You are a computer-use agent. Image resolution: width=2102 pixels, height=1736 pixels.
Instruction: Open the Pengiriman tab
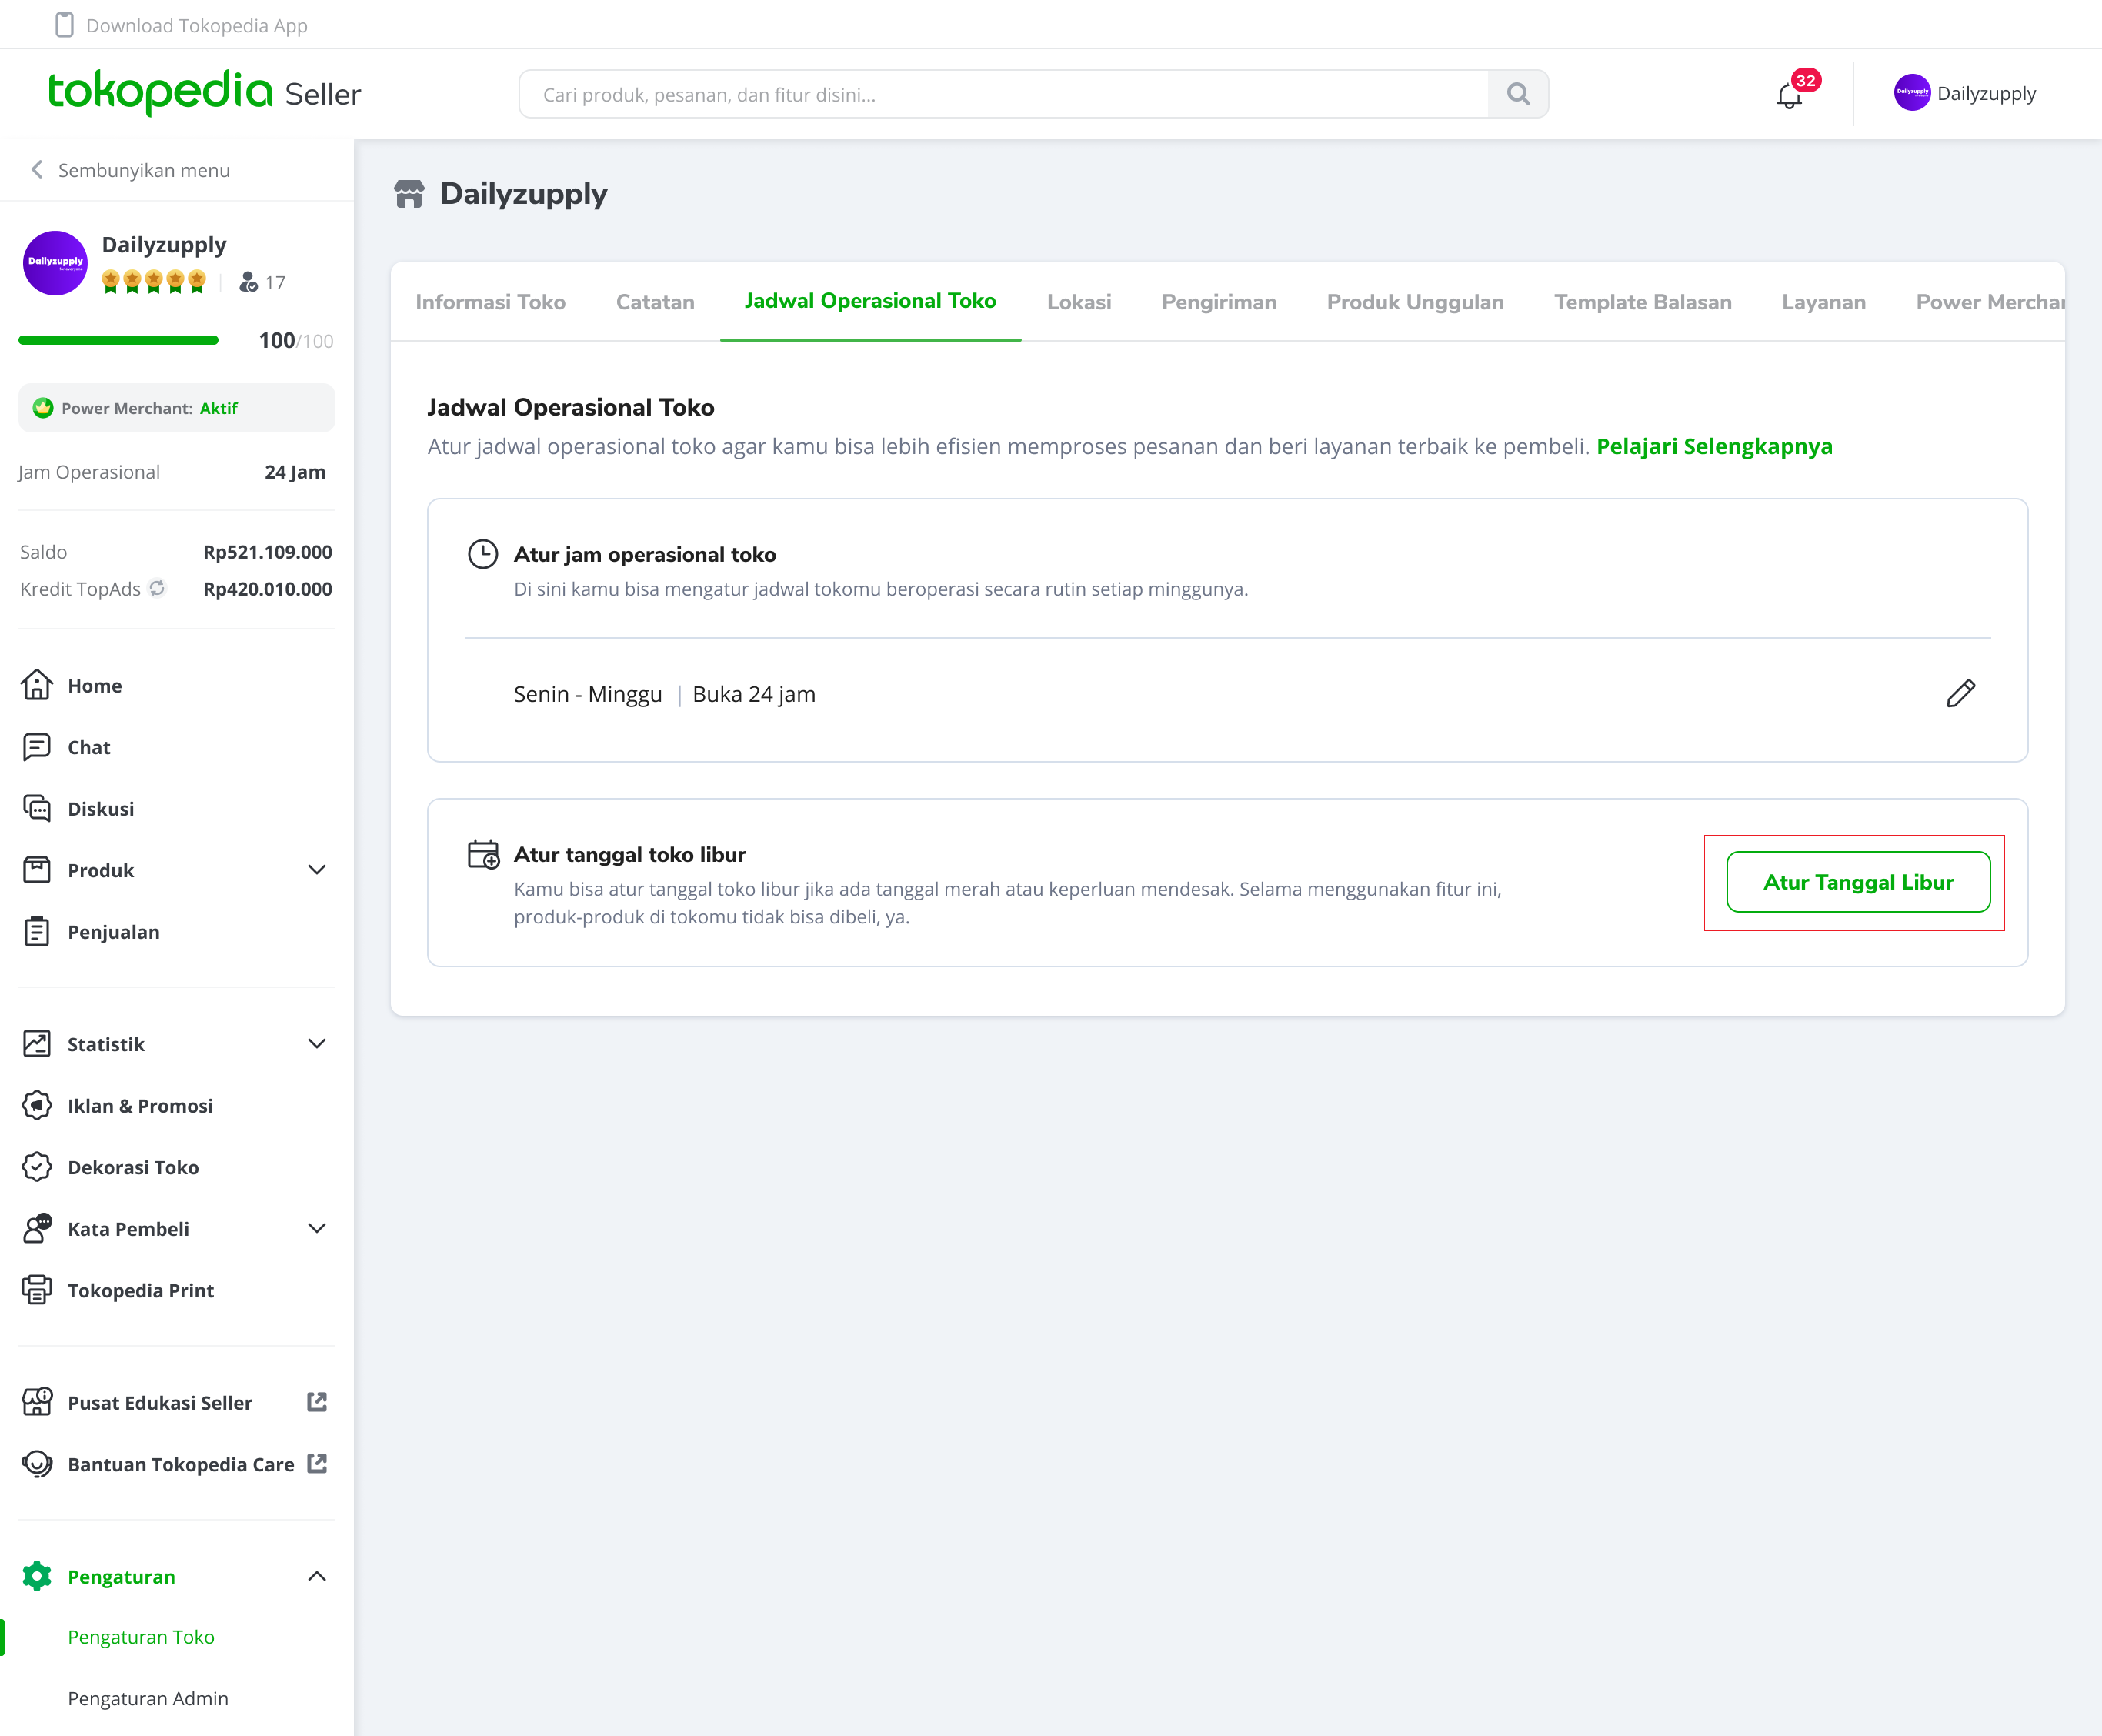point(1219,302)
